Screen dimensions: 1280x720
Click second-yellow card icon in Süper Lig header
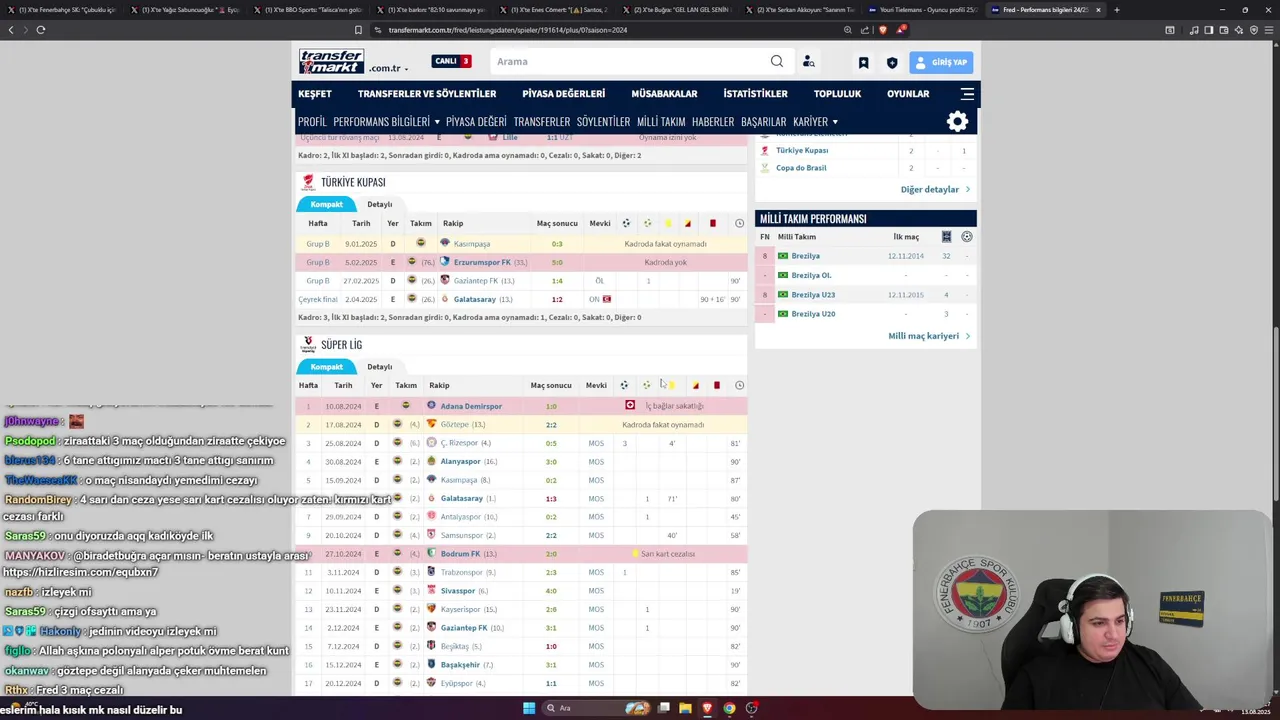click(695, 385)
